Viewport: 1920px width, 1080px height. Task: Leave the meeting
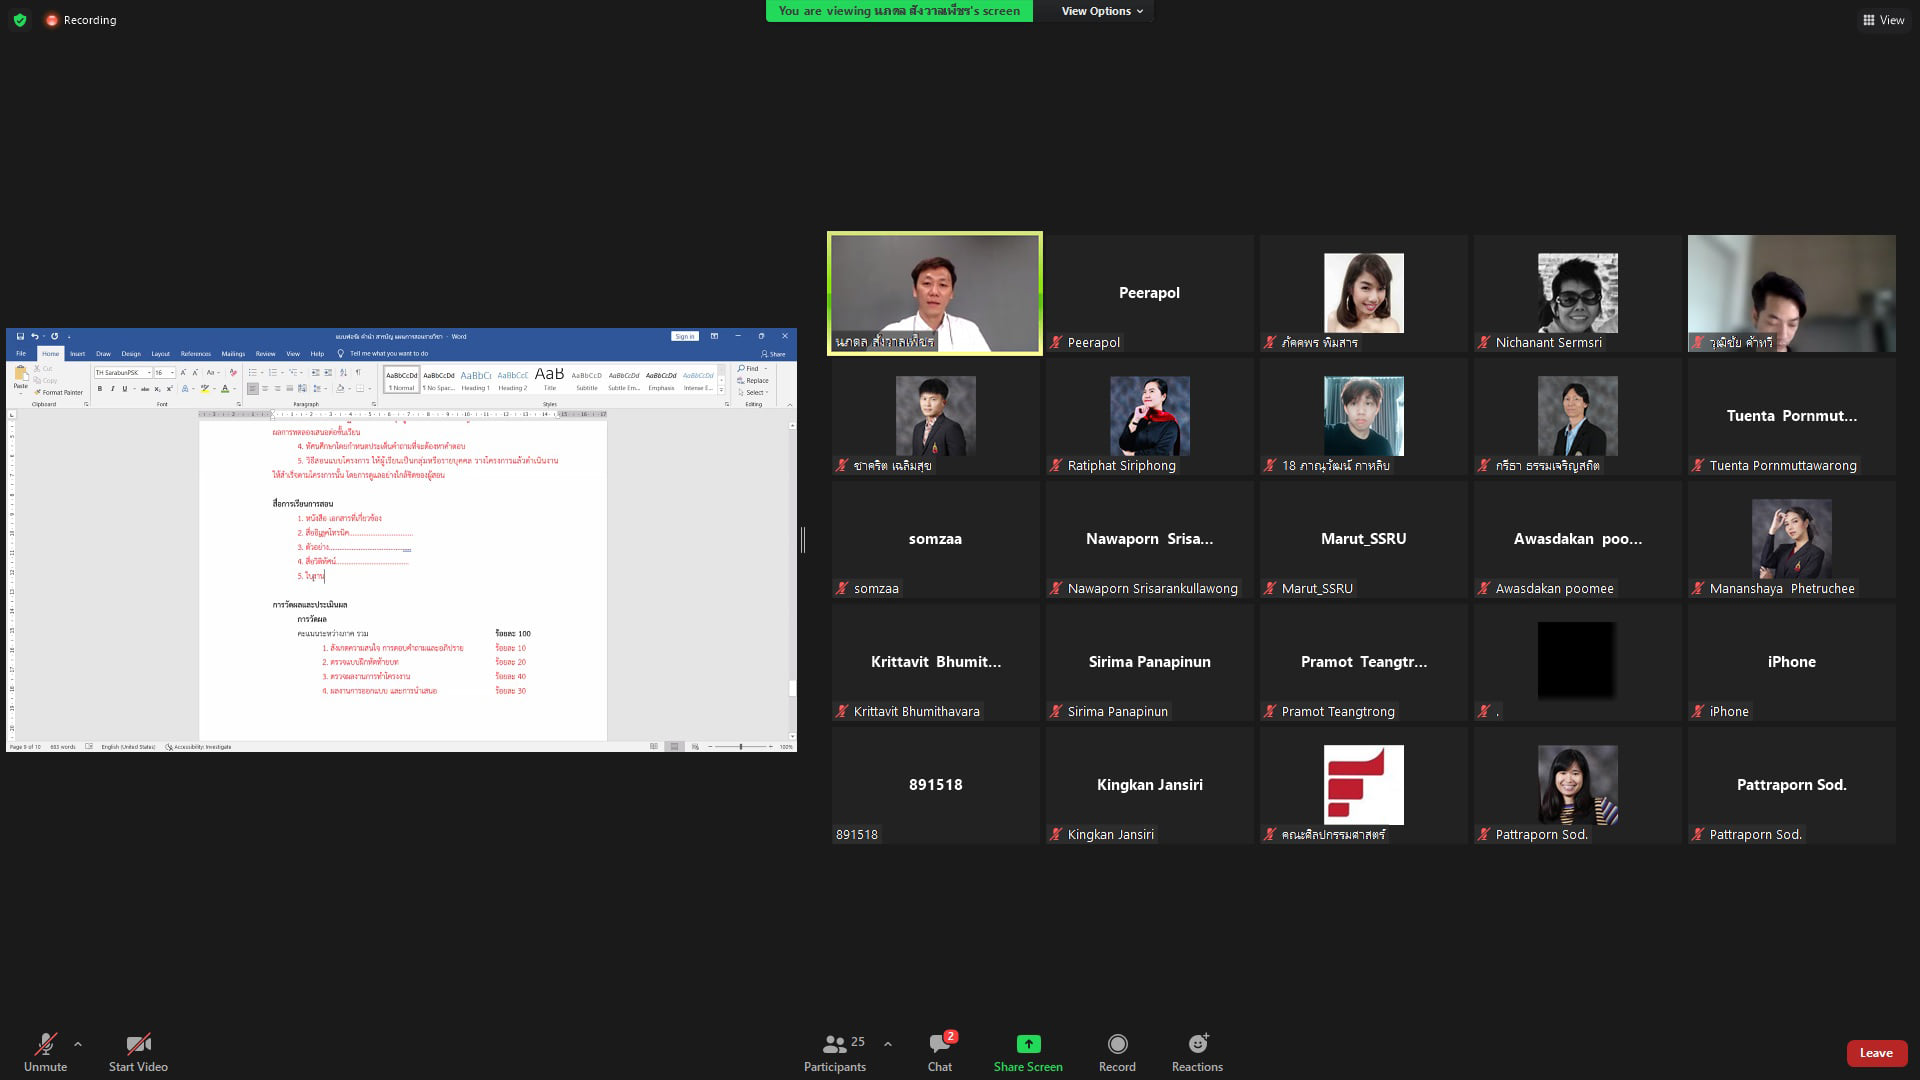(1875, 1052)
